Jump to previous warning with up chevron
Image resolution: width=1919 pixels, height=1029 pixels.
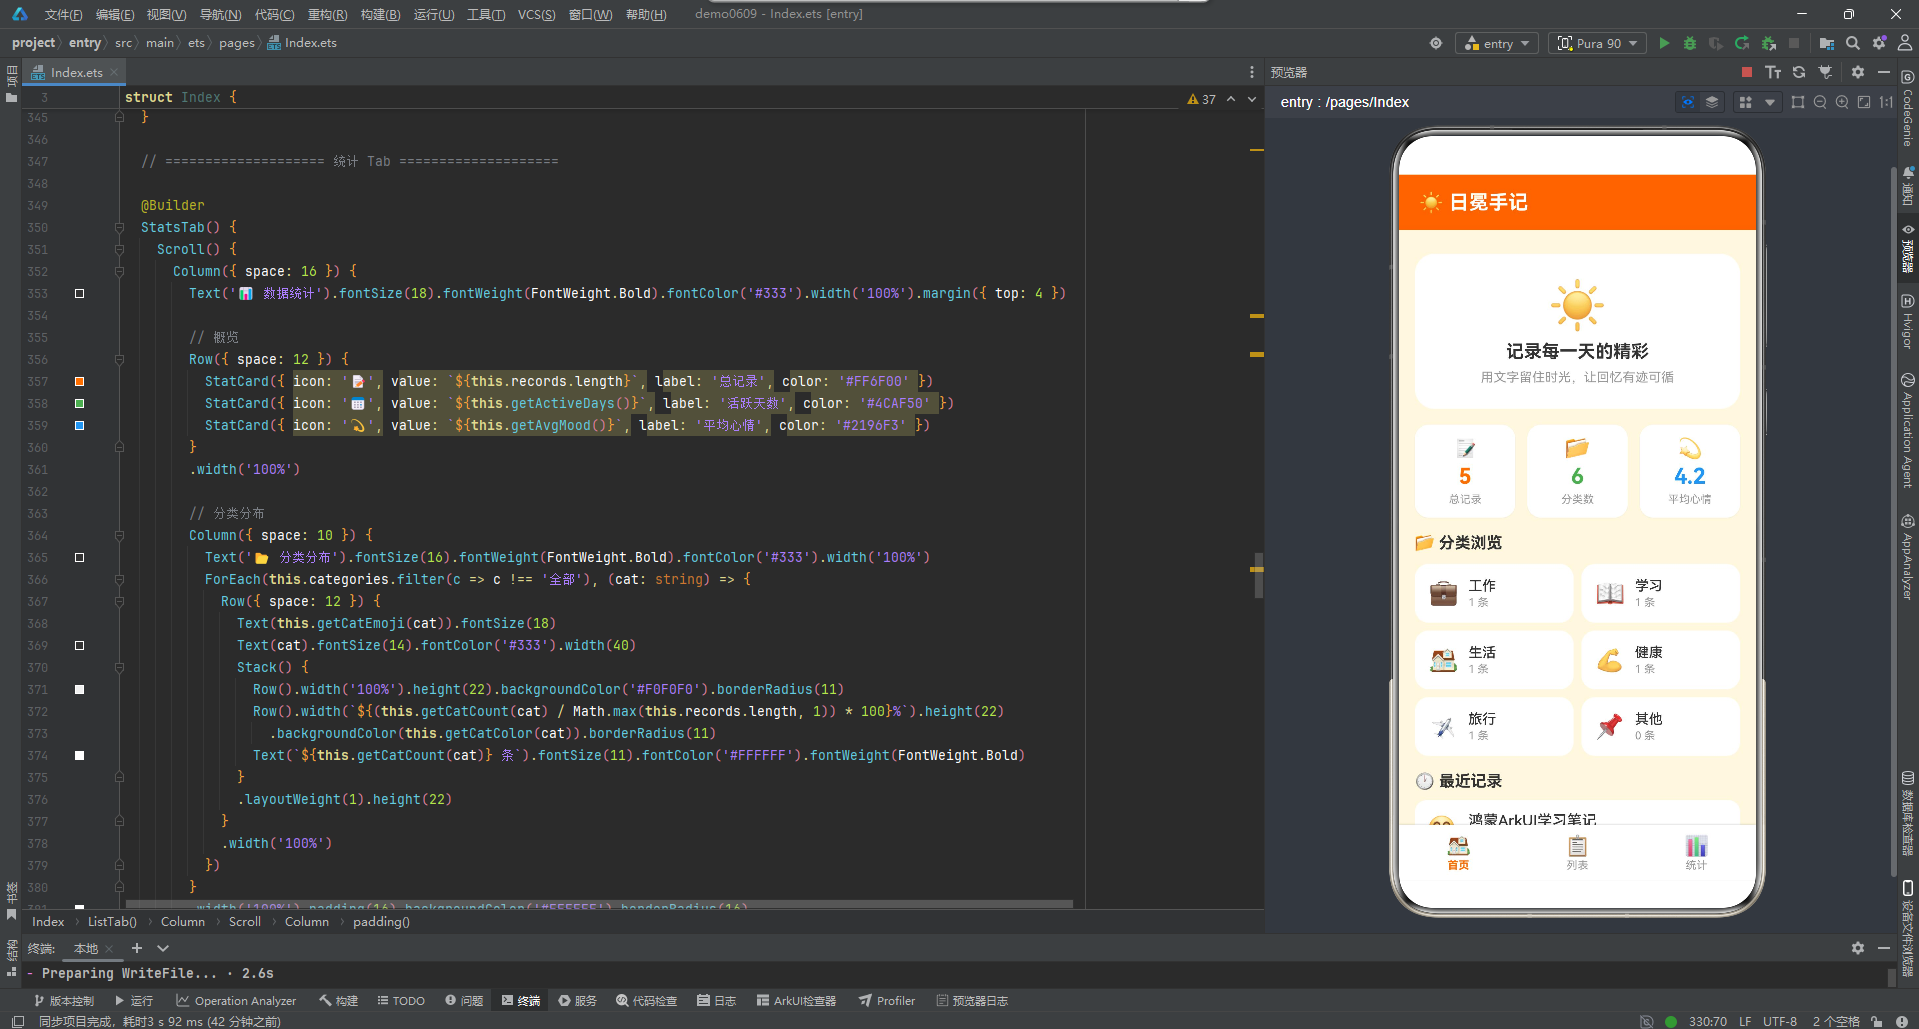point(1231,99)
